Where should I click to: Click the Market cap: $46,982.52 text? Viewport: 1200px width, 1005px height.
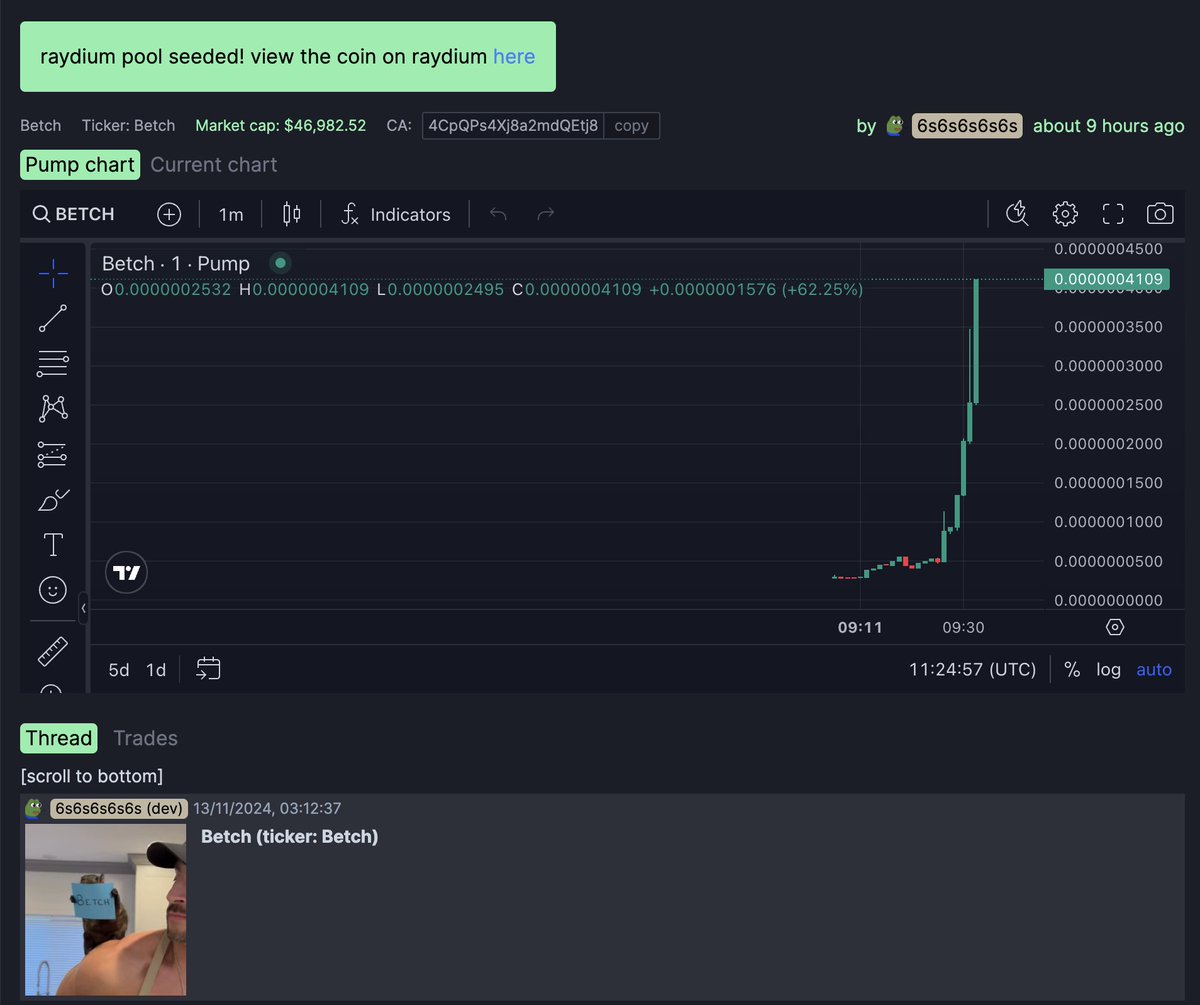pyautogui.click(x=281, y=126)
